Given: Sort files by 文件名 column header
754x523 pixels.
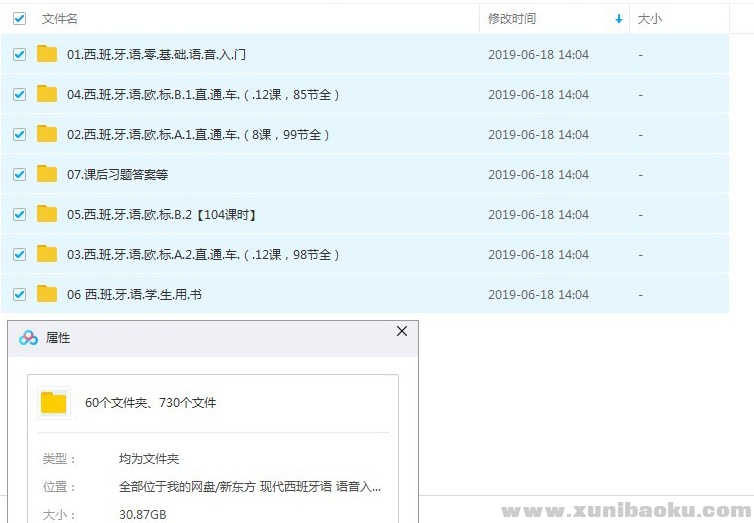Looking at the screenshot, I should (x=60, y=19).
